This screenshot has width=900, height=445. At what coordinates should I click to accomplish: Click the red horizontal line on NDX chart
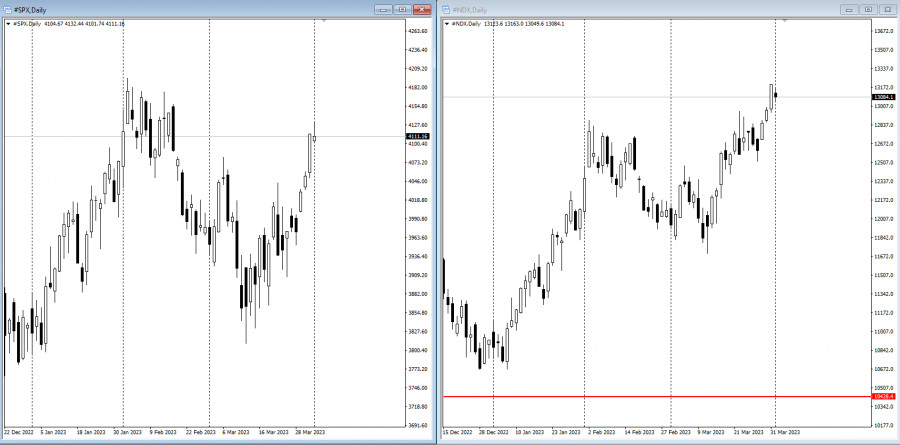click(657, 396)
